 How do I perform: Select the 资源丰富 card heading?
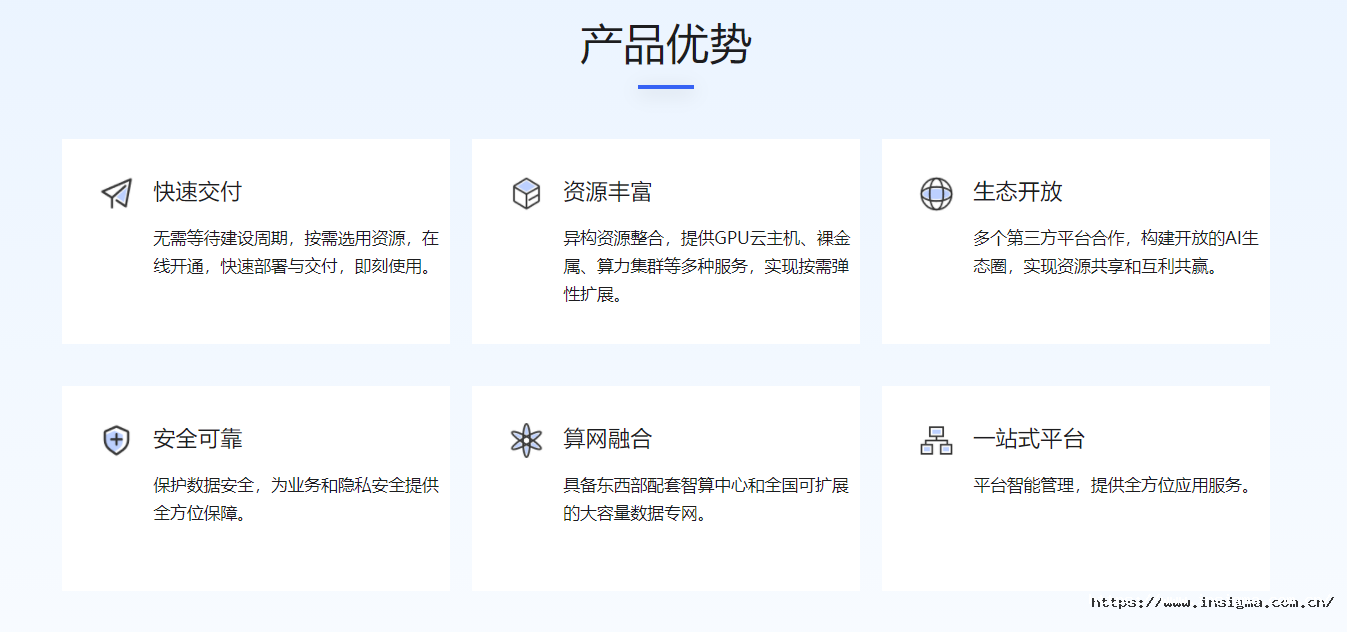pos(607,192)
